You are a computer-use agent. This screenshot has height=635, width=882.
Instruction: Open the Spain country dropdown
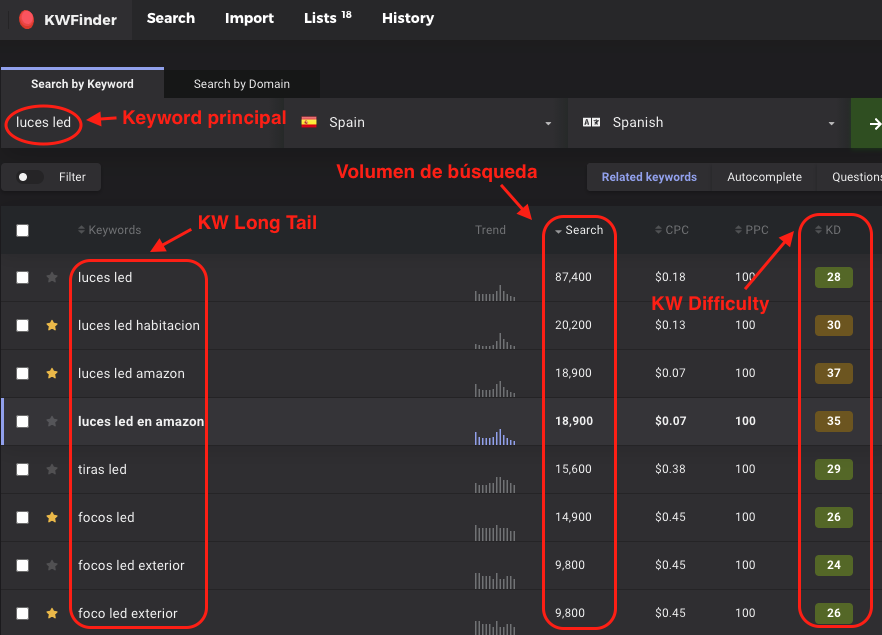(x=425, y=123)
